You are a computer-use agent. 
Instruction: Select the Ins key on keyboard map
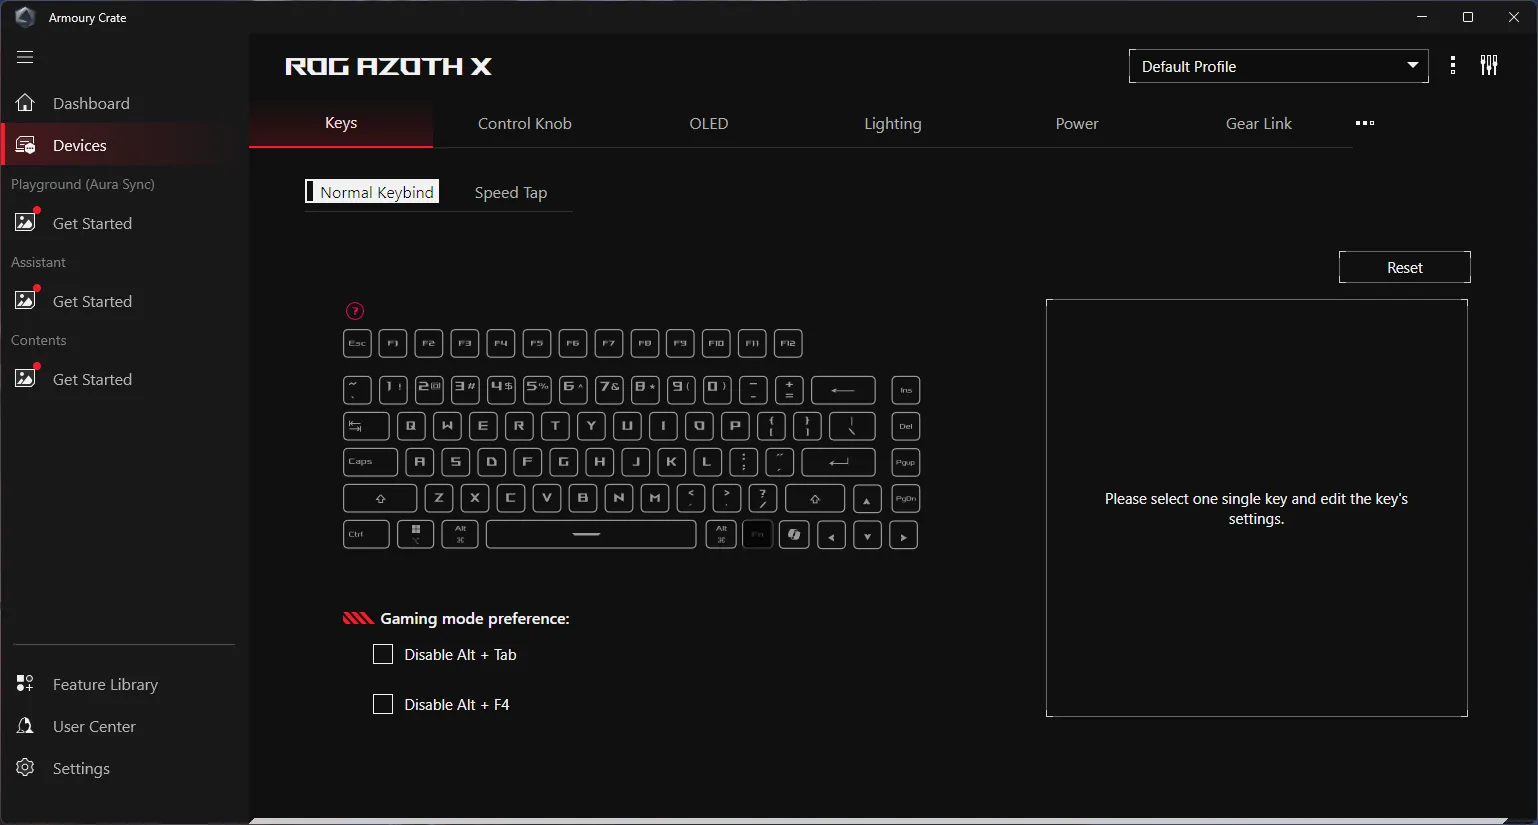[906, 390]
